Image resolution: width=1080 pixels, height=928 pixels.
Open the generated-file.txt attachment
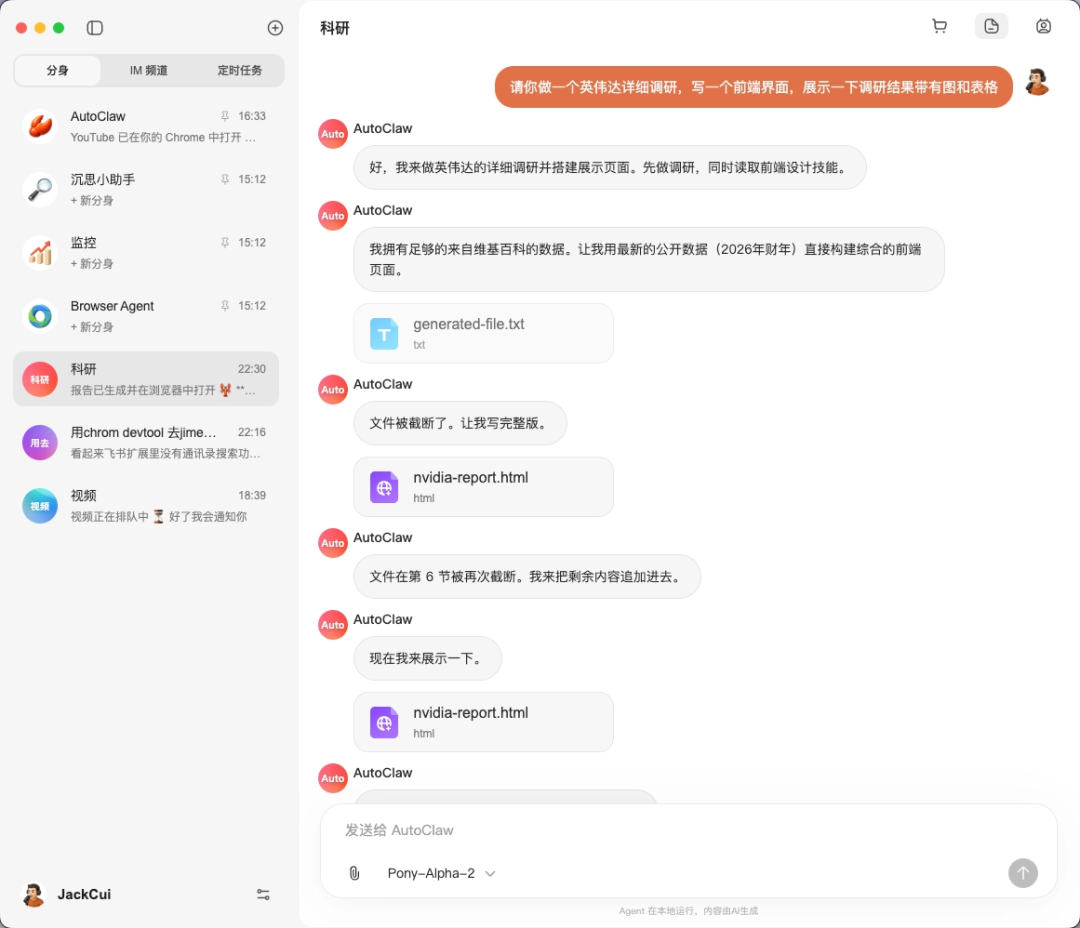[483, 333]
